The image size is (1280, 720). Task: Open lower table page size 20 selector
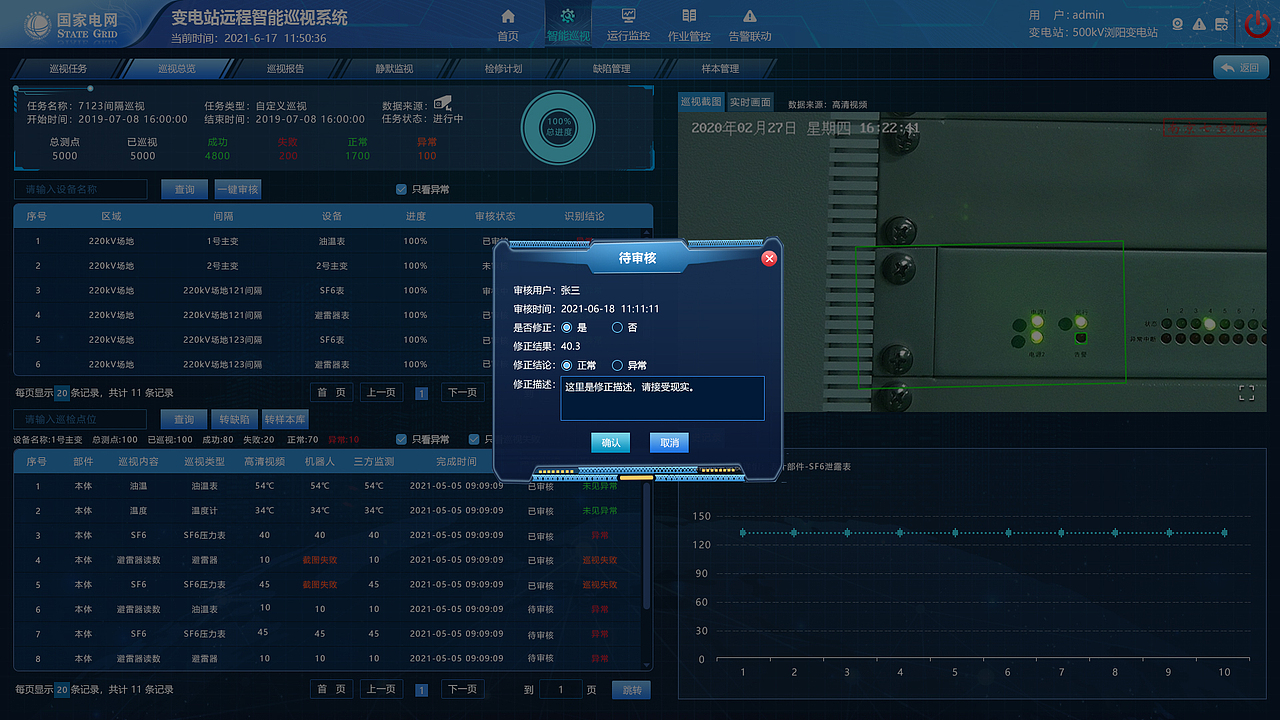tap(62, 689)
